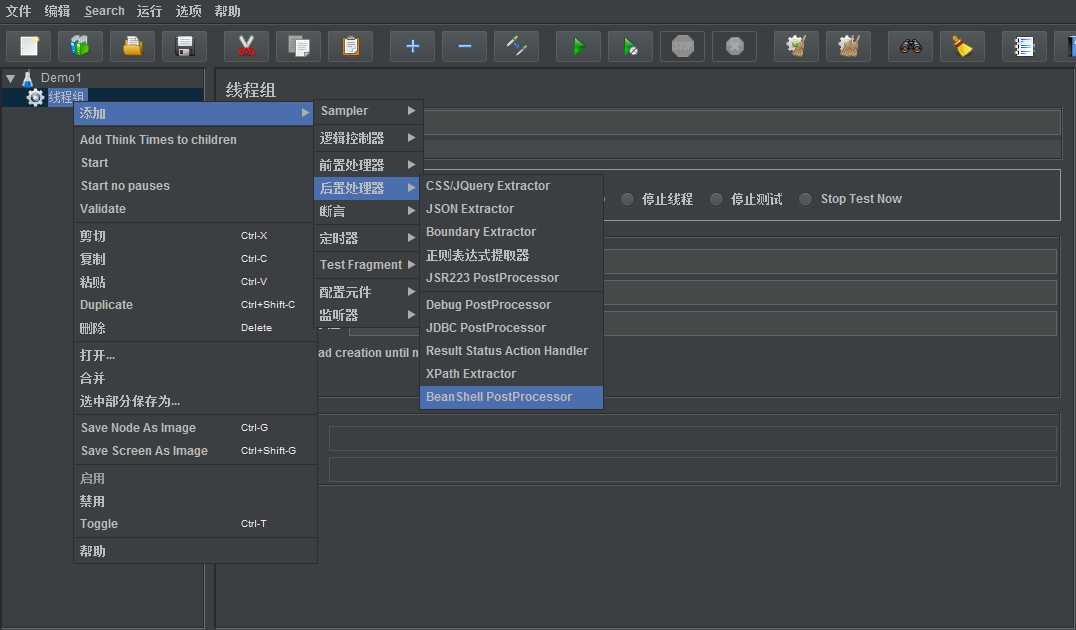This screenshot has height=630, width=1076.
Task: Choose Debug PostProcessor
Action: coord(511,305)
